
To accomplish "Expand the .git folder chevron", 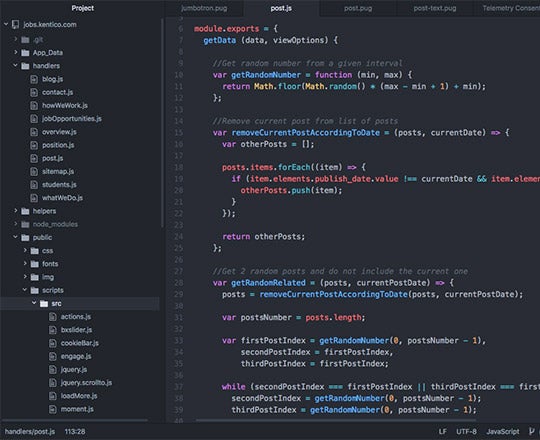I will coord(15,39).
